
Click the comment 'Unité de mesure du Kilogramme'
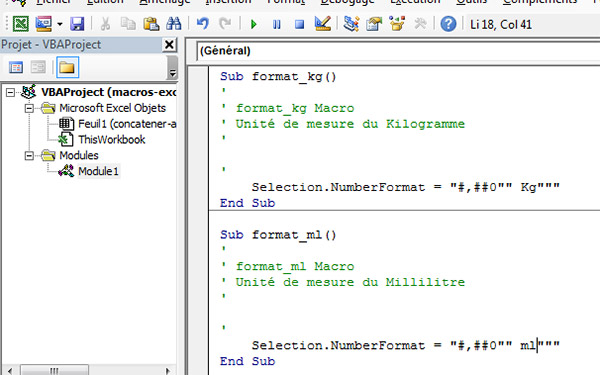coord(350,124)
